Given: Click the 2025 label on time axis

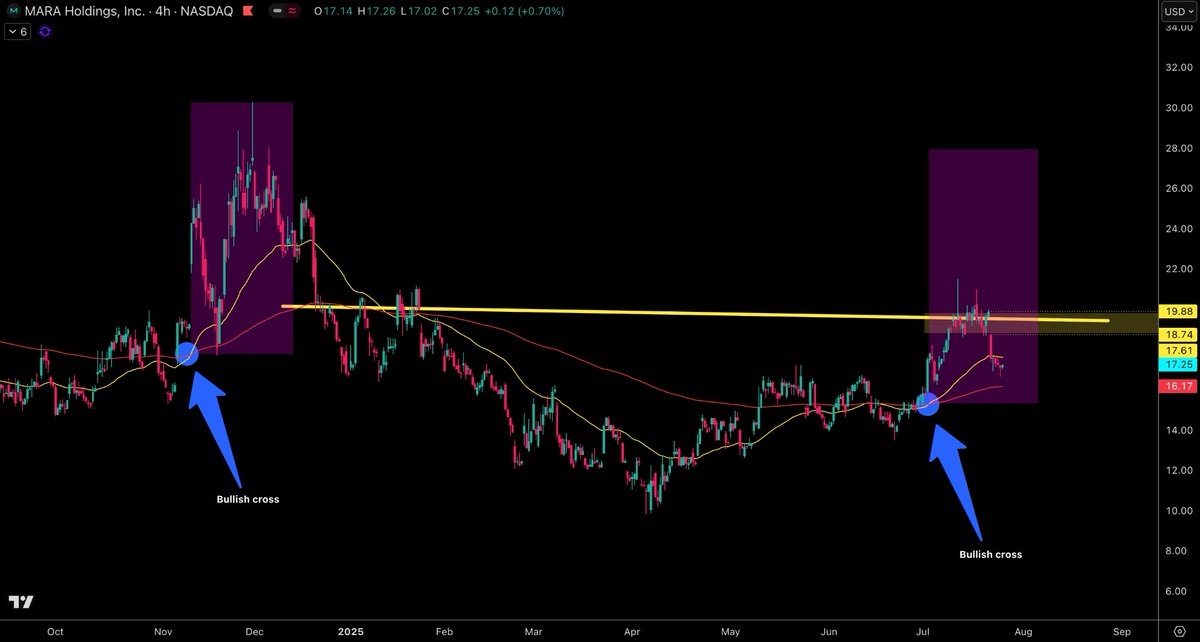Looking at the screenshot, I should 350,631.
